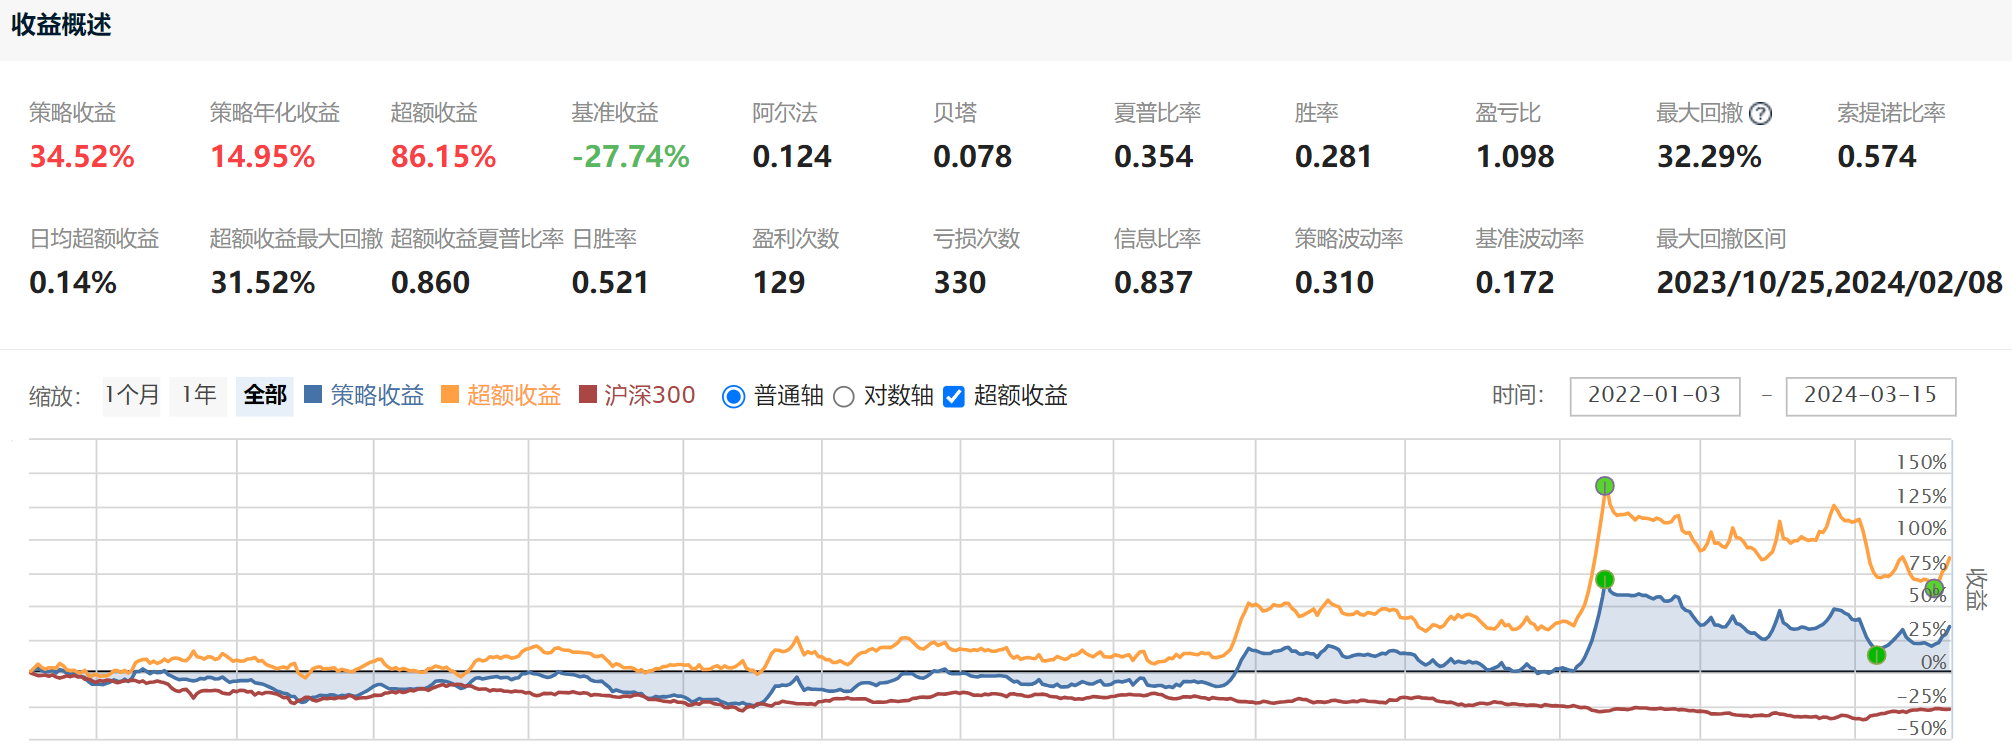Screen dimensions: 2012x756
Task: Click the 索提诺比率 value 0.574
Action: [x=1877, y=157]
